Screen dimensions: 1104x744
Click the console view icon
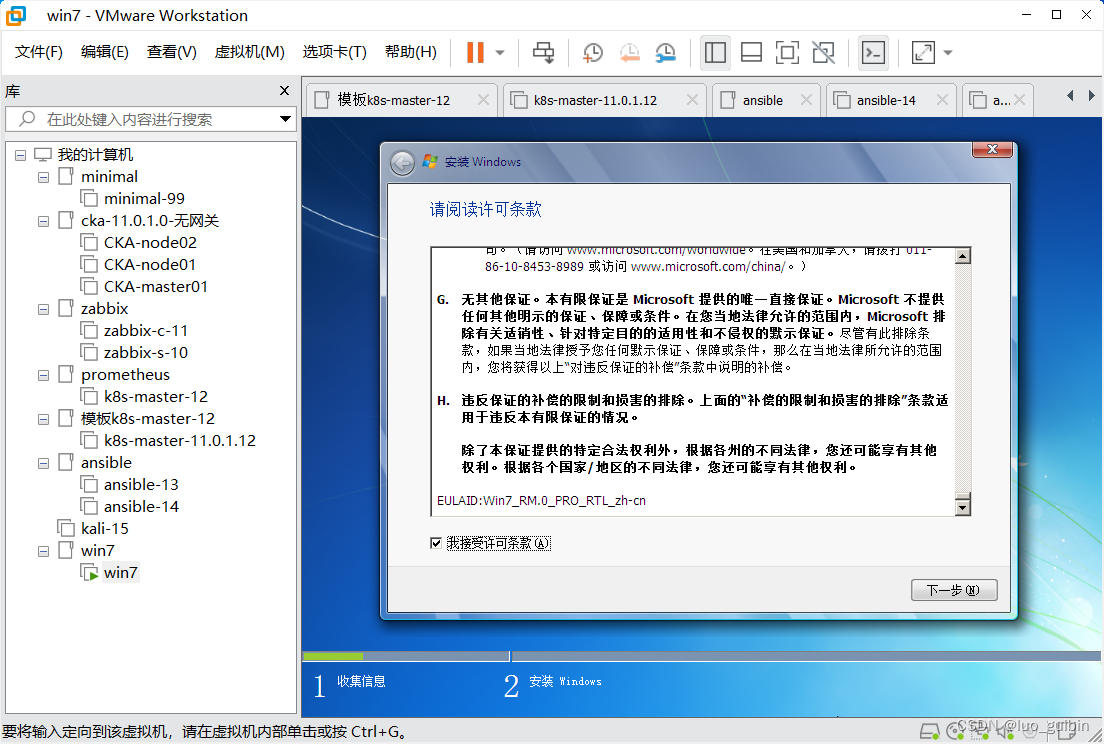pos(874,53)
